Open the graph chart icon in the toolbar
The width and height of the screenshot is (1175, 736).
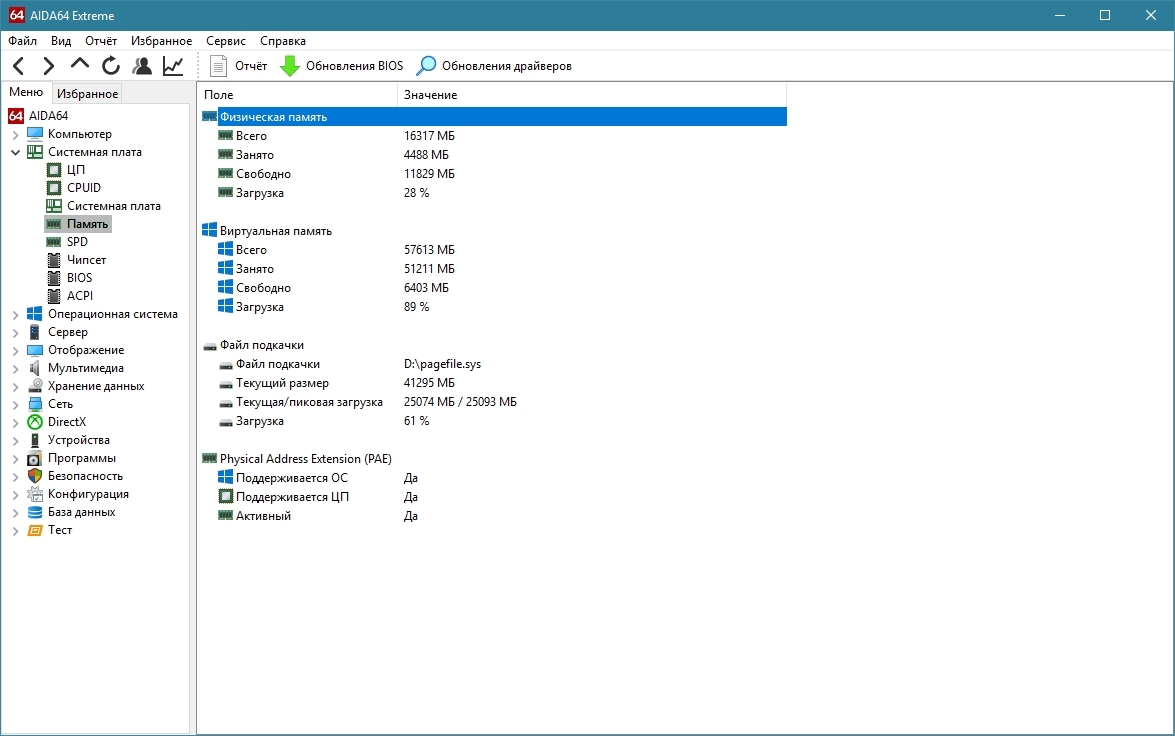click(173, 66)
